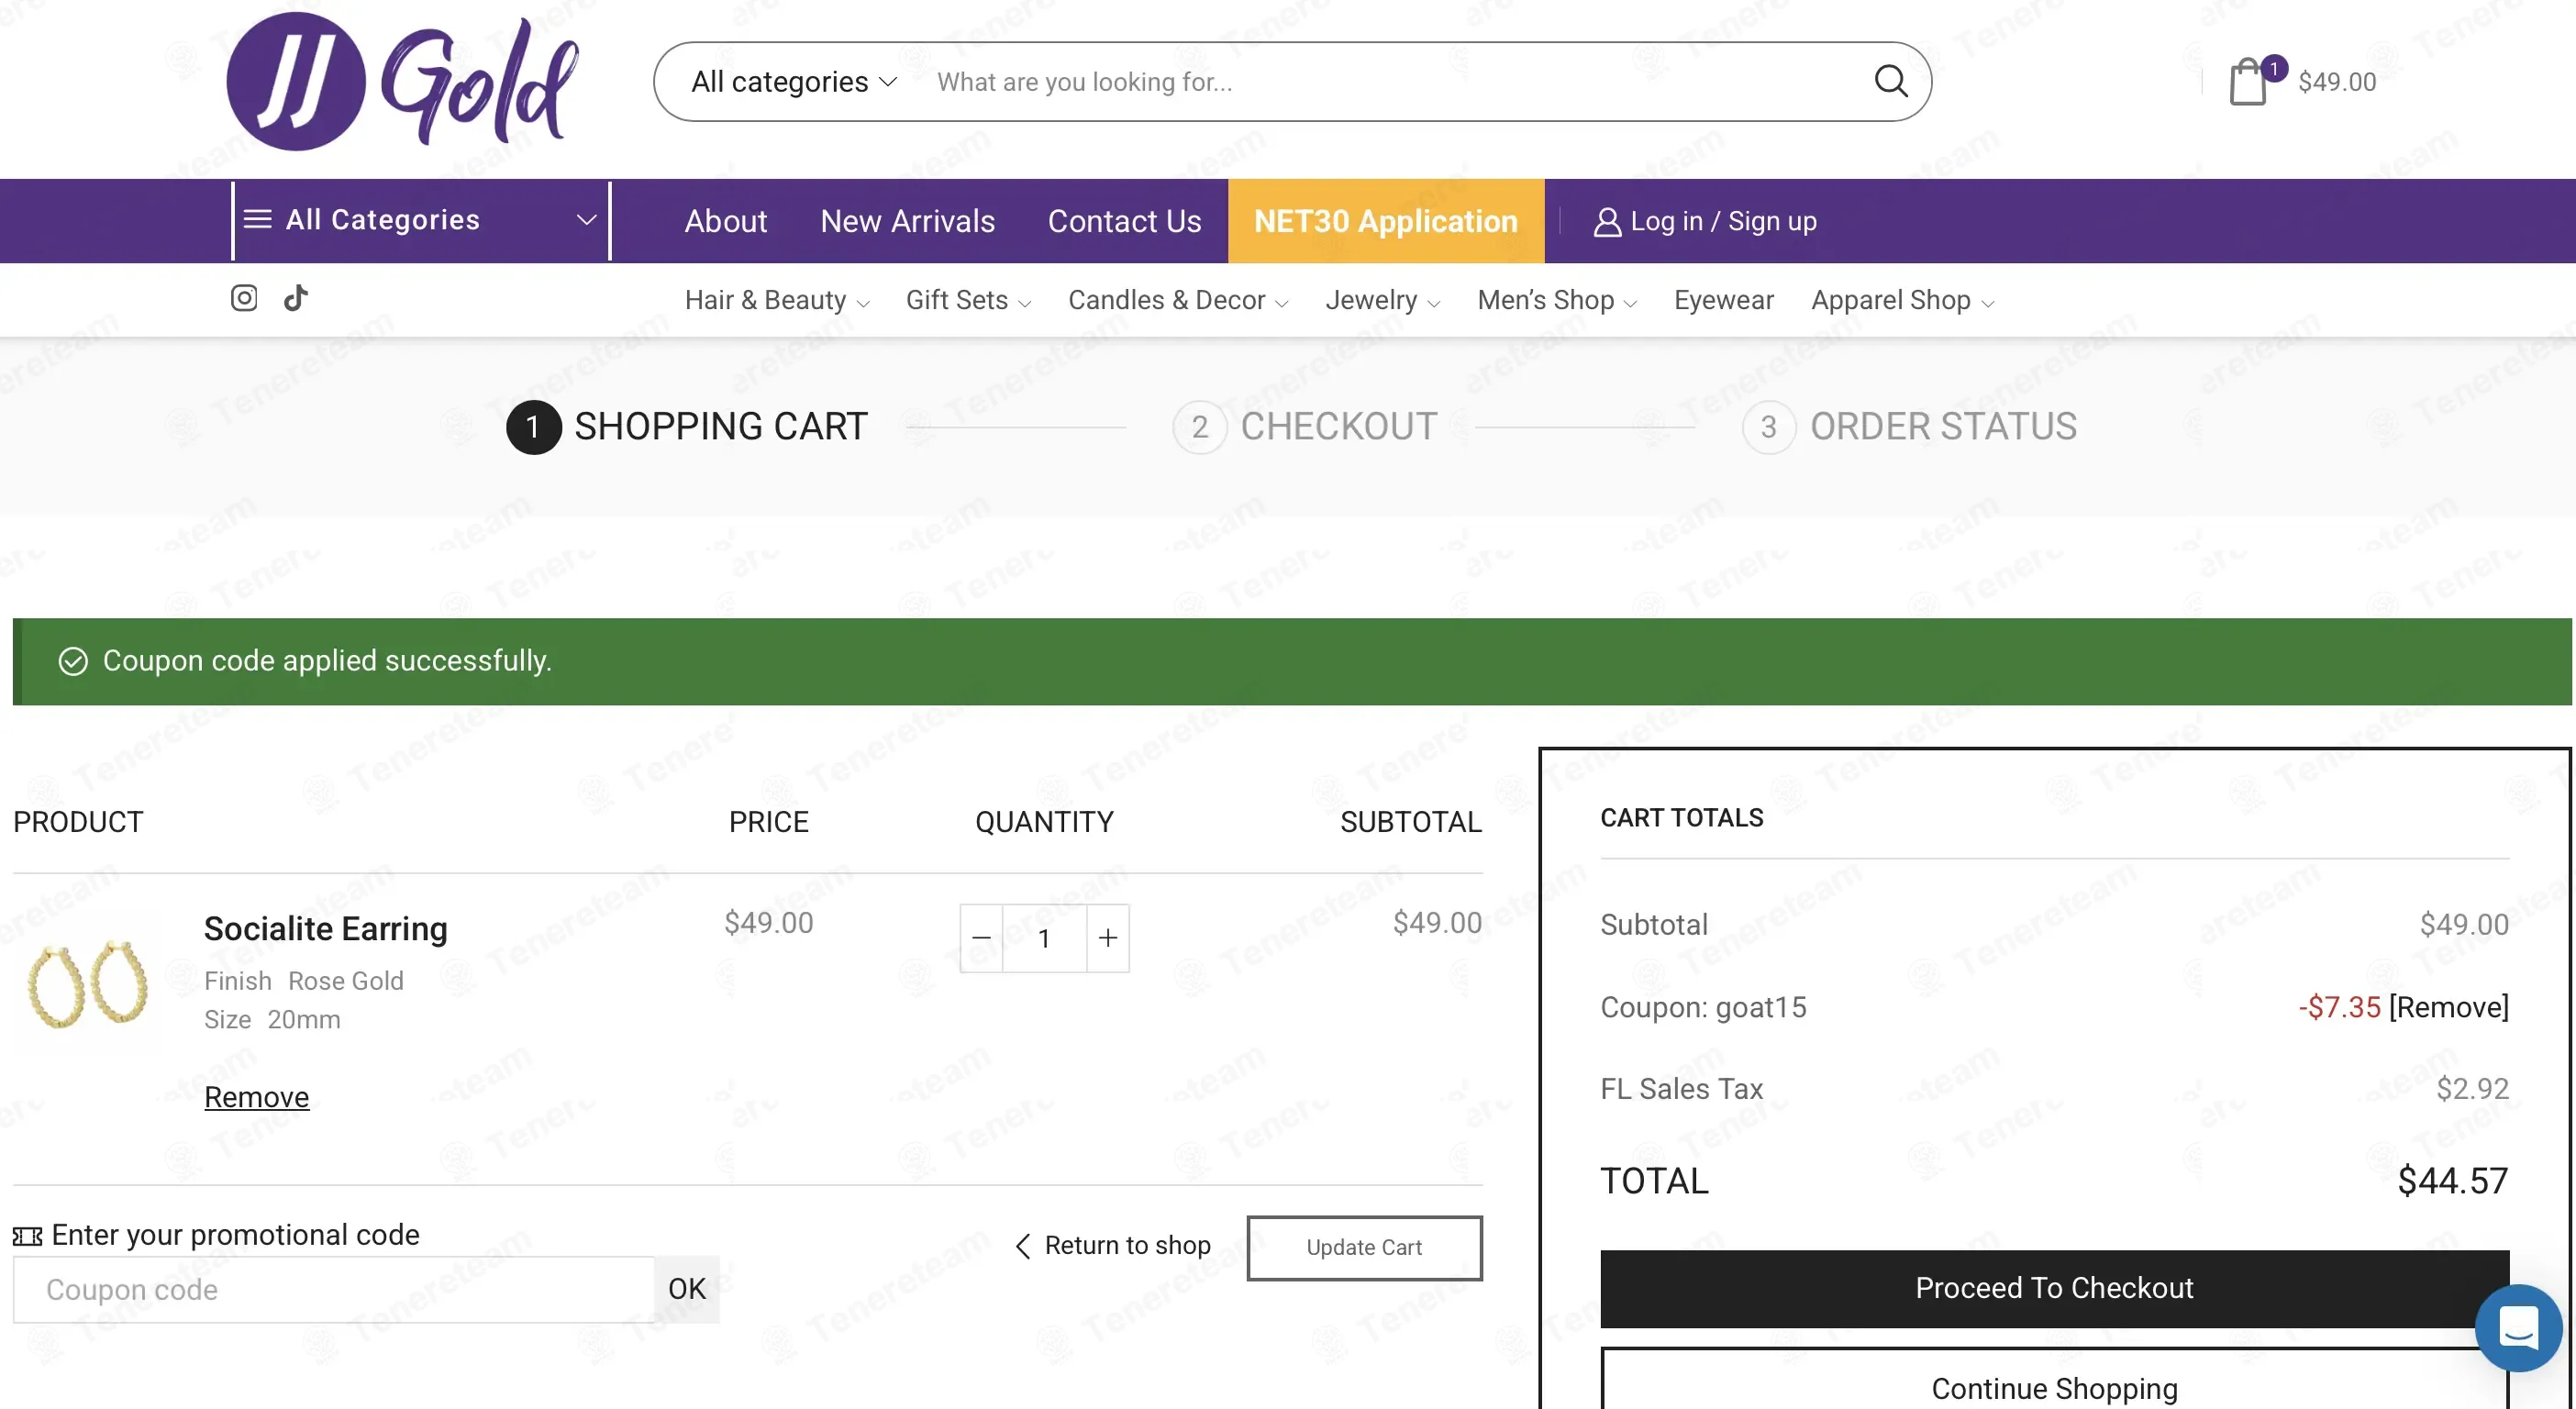Click the Shopping Cart step label
The image size is (2576, 1409).
point(721,427)
